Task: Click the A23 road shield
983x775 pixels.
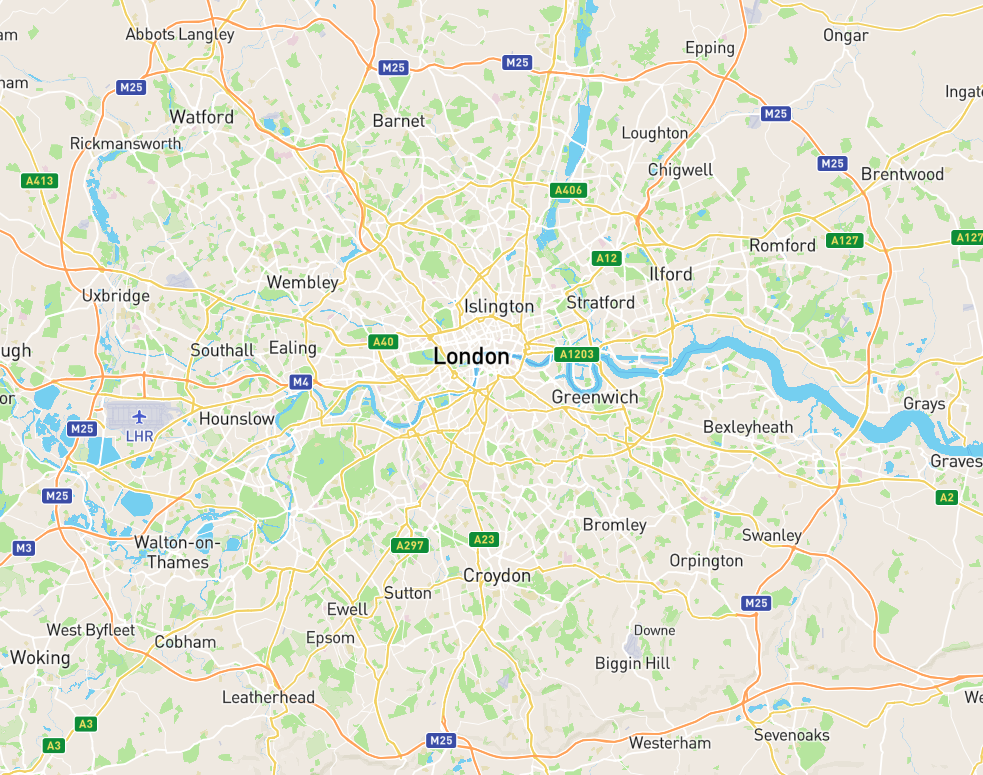Action: point(484,539)
